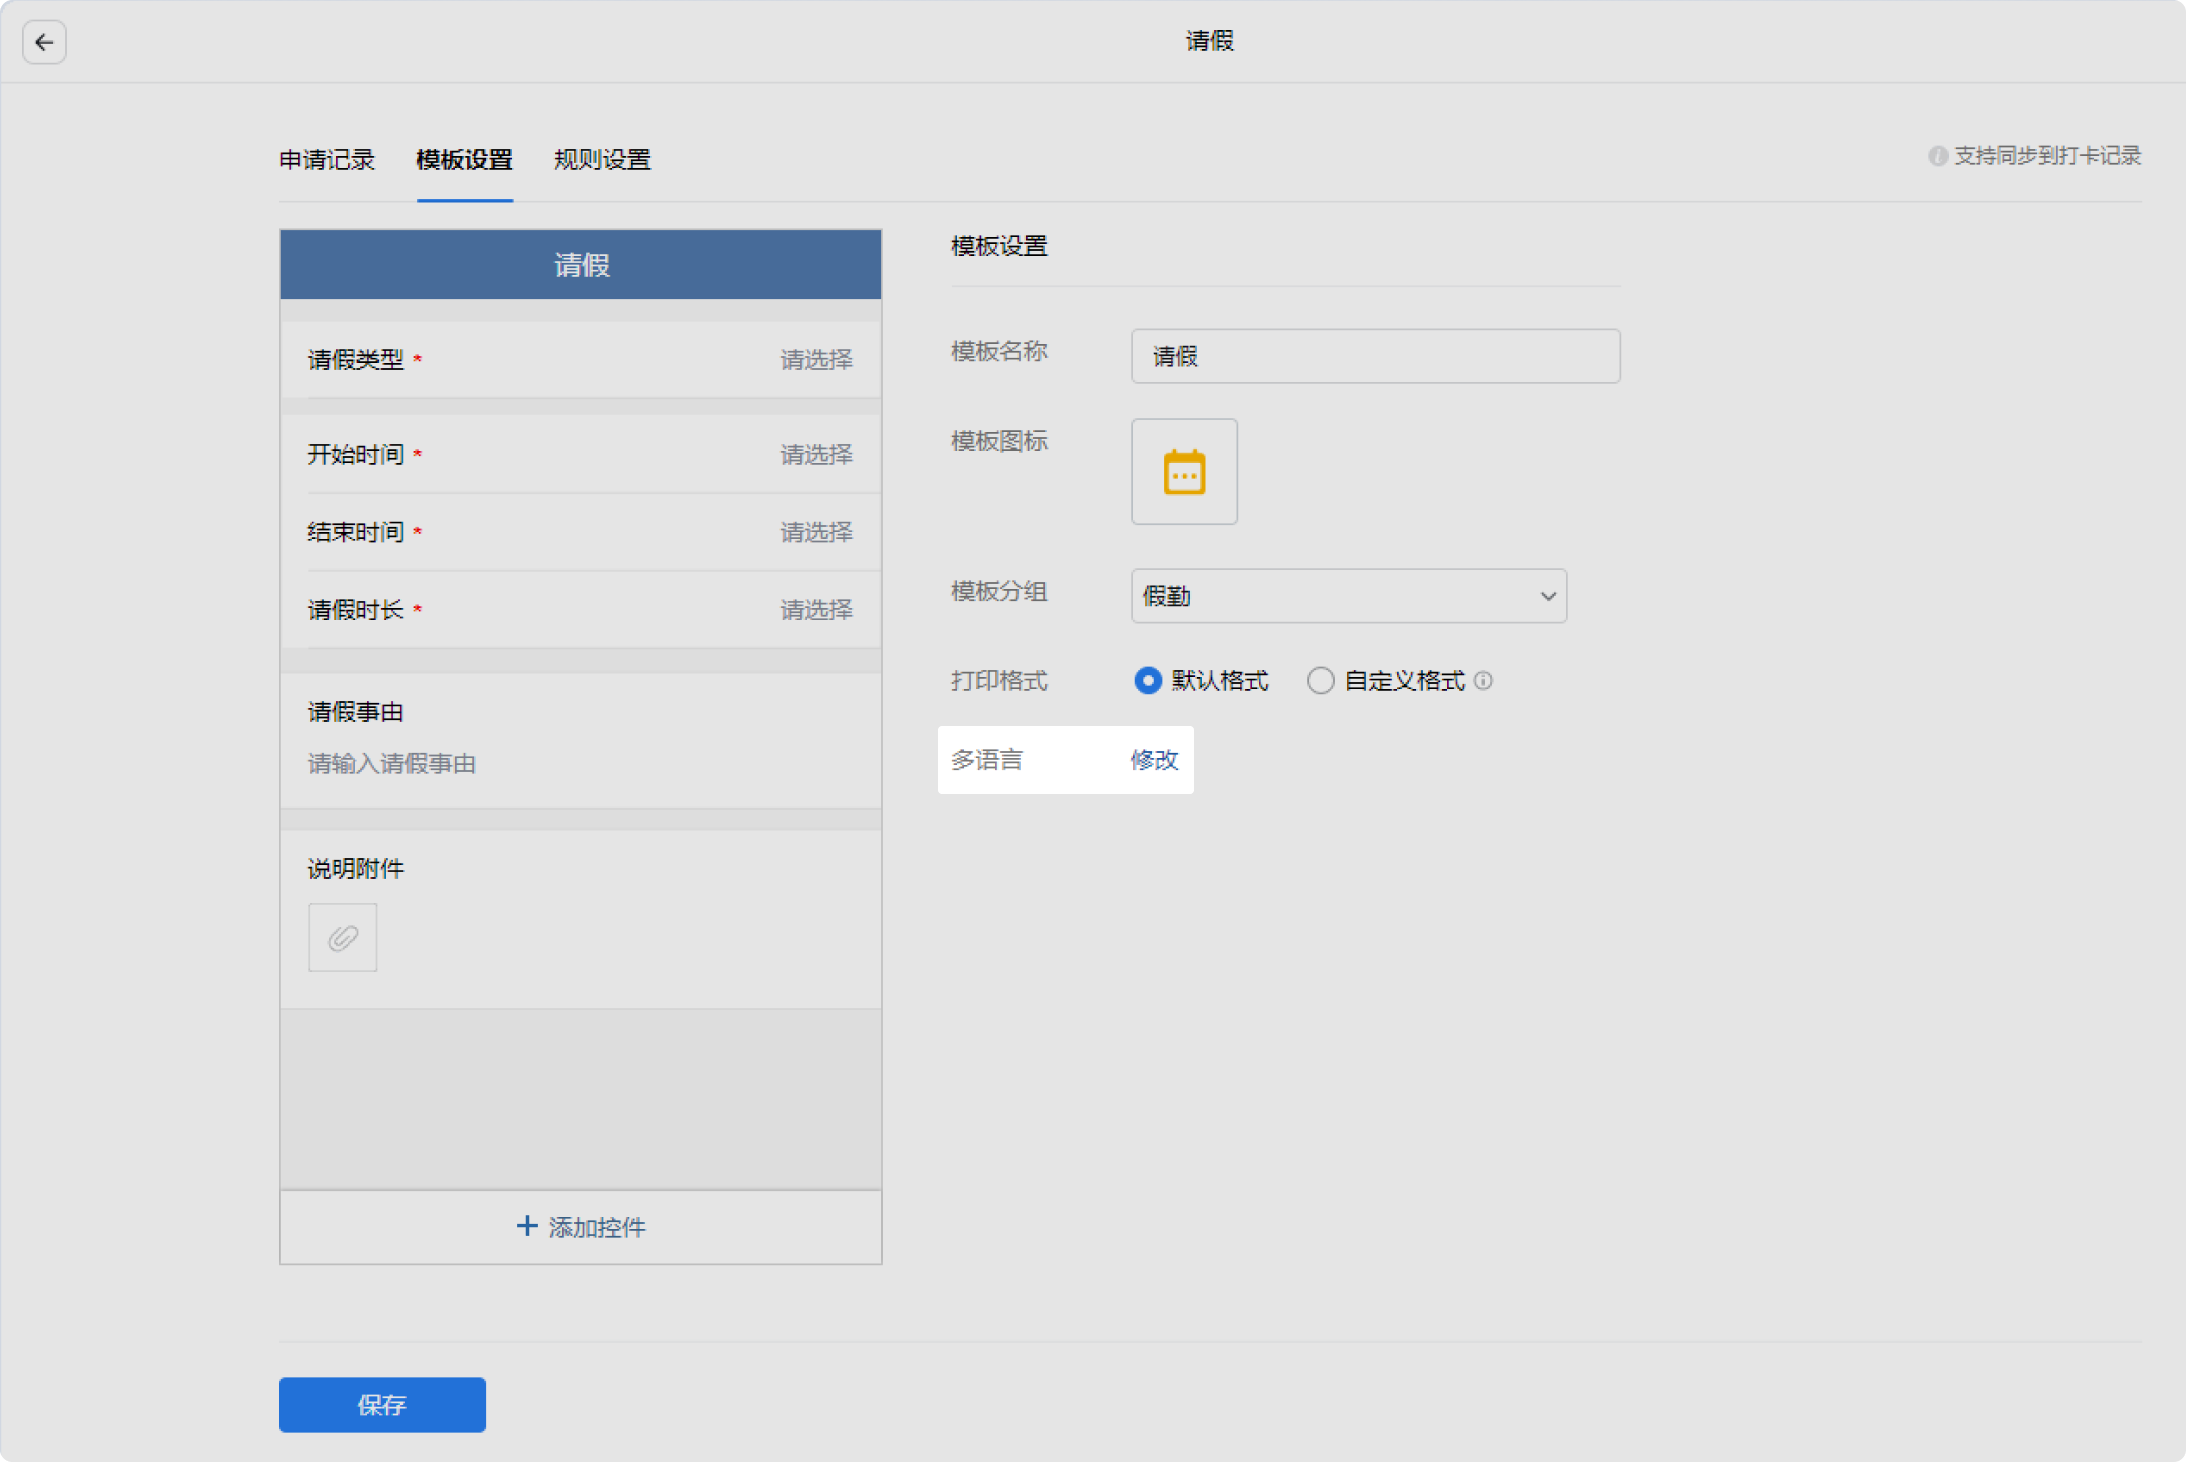Click 修改 link for 多语言
The width and height of the screenshot is (2186, 1462).
pos(1154,760)
